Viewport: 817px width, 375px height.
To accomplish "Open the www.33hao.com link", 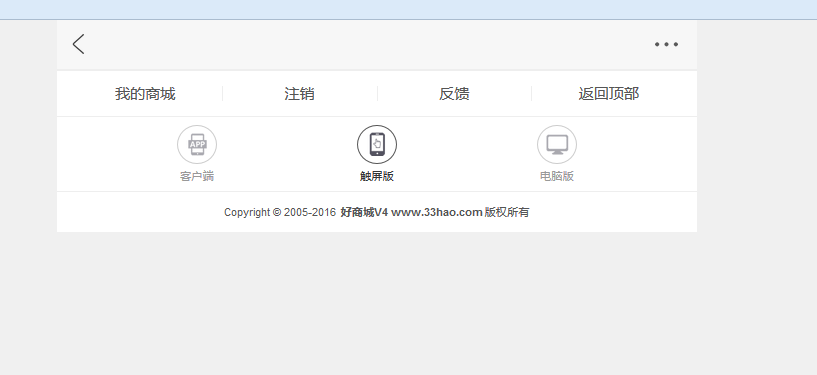I will pyautogui.click(x=437, y=212).
